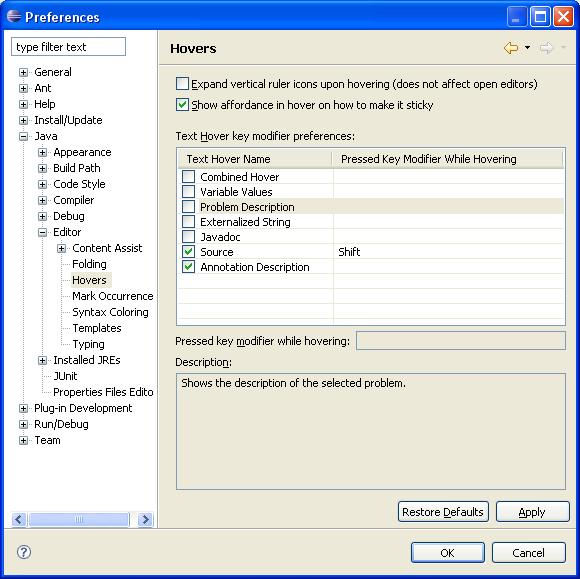Expand the Code Style tree node
Screen dimensions: 580x579
click(x=43, y=184)
